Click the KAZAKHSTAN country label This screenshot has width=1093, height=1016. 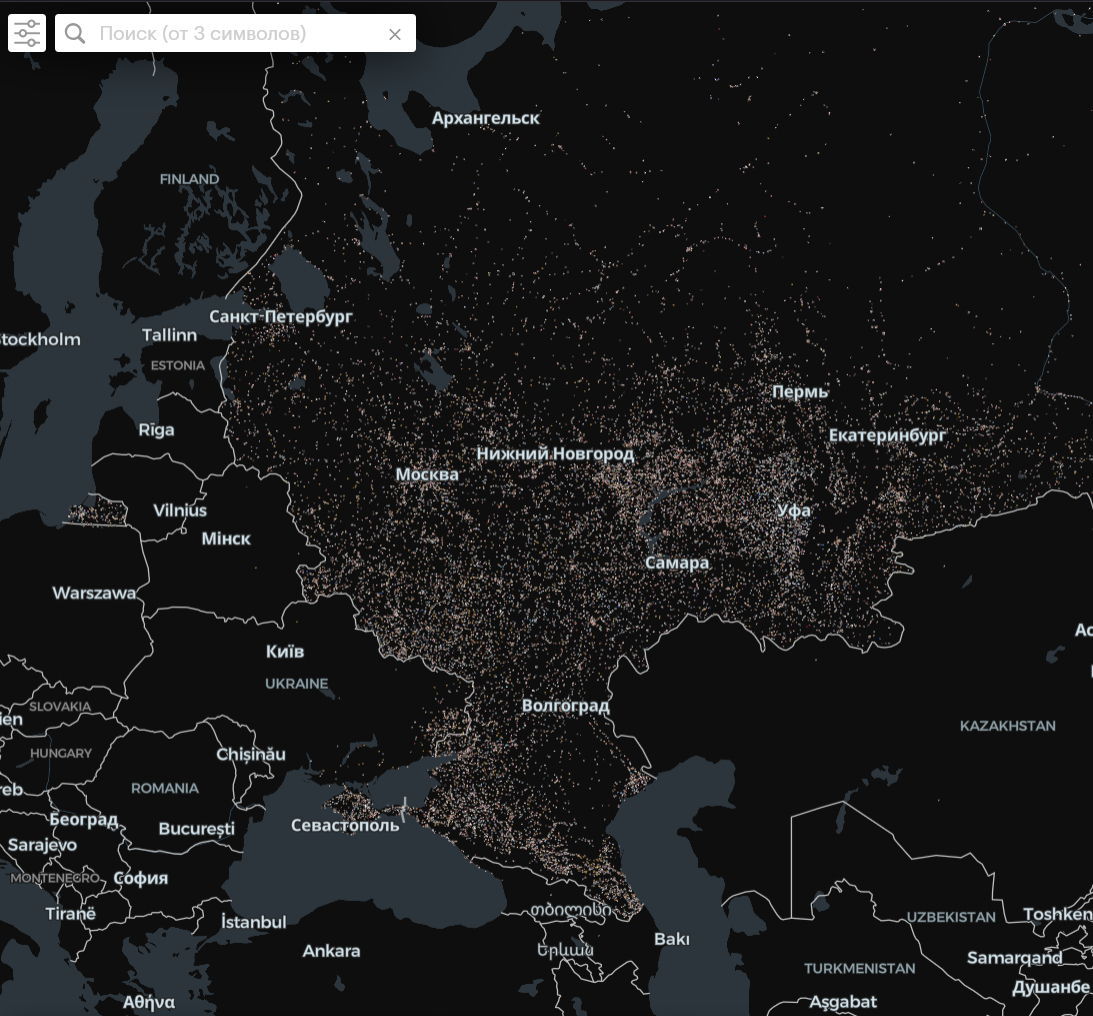1007,725
